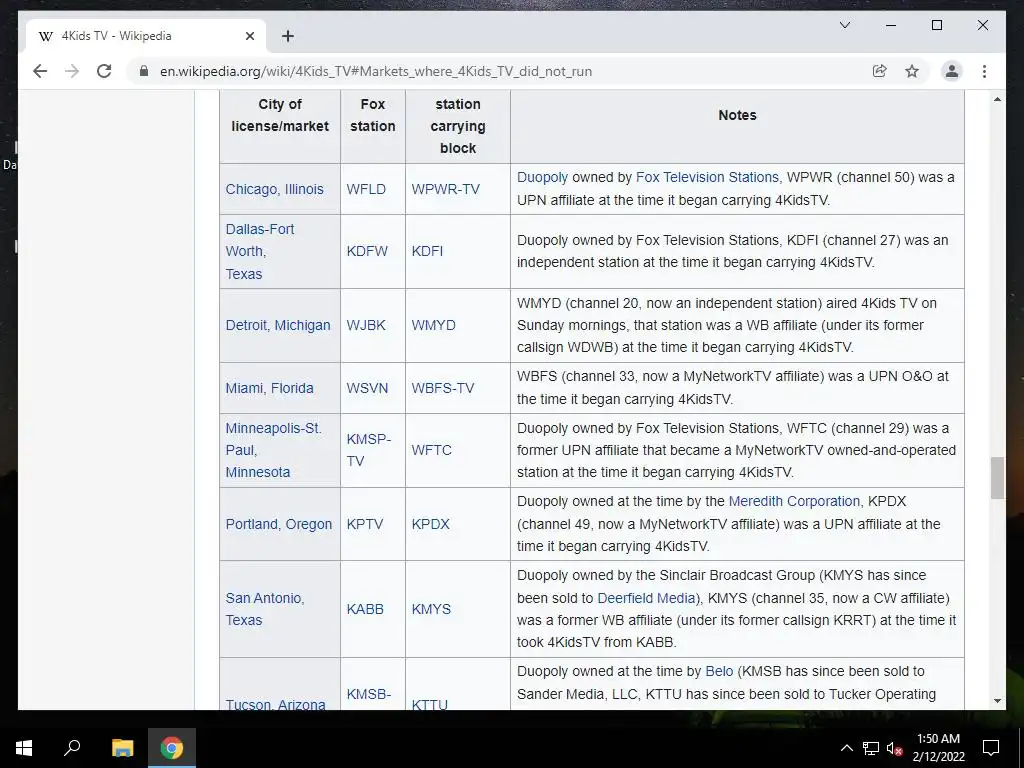Open the network status tray icon
The image size is (1024, 768).
[x=871, y=748]
